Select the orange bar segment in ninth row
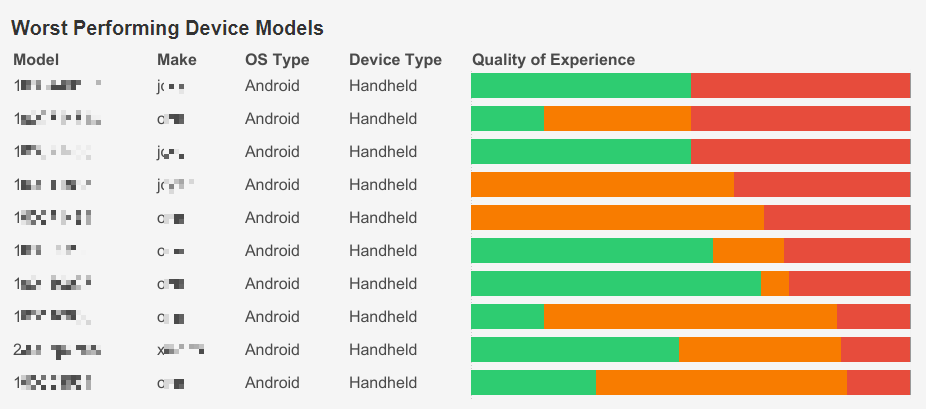This screenshot has height=409, width=926. 760,350
